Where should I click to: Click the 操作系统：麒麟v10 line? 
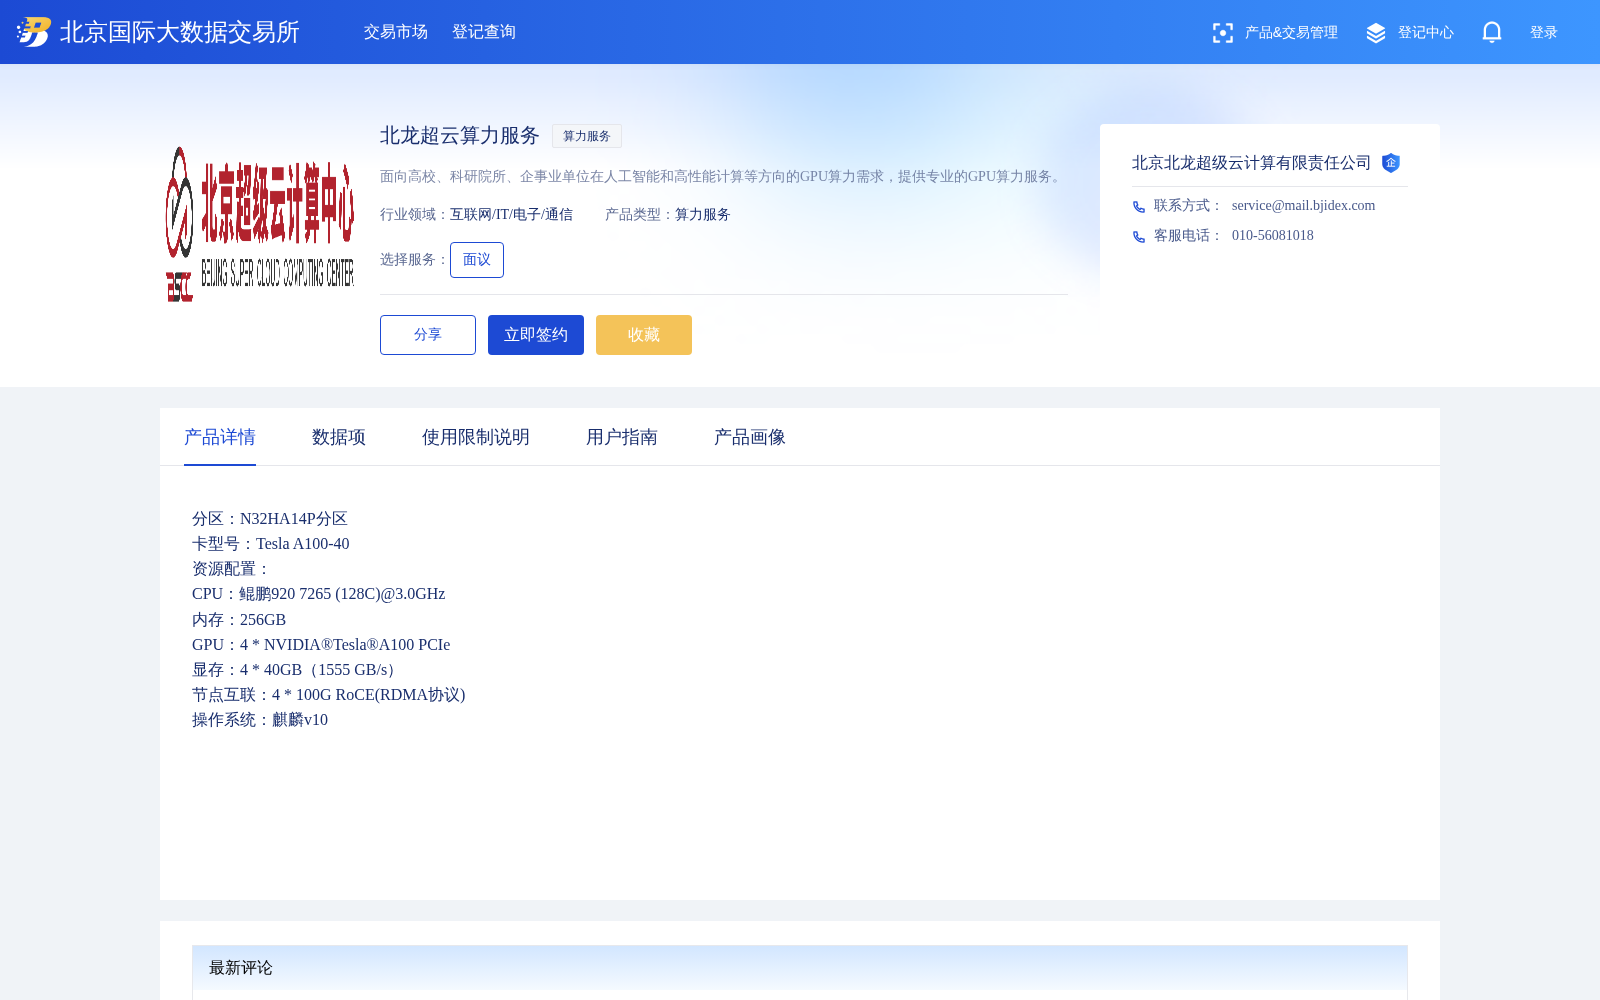pyautogui.click(x=260, y=719)
